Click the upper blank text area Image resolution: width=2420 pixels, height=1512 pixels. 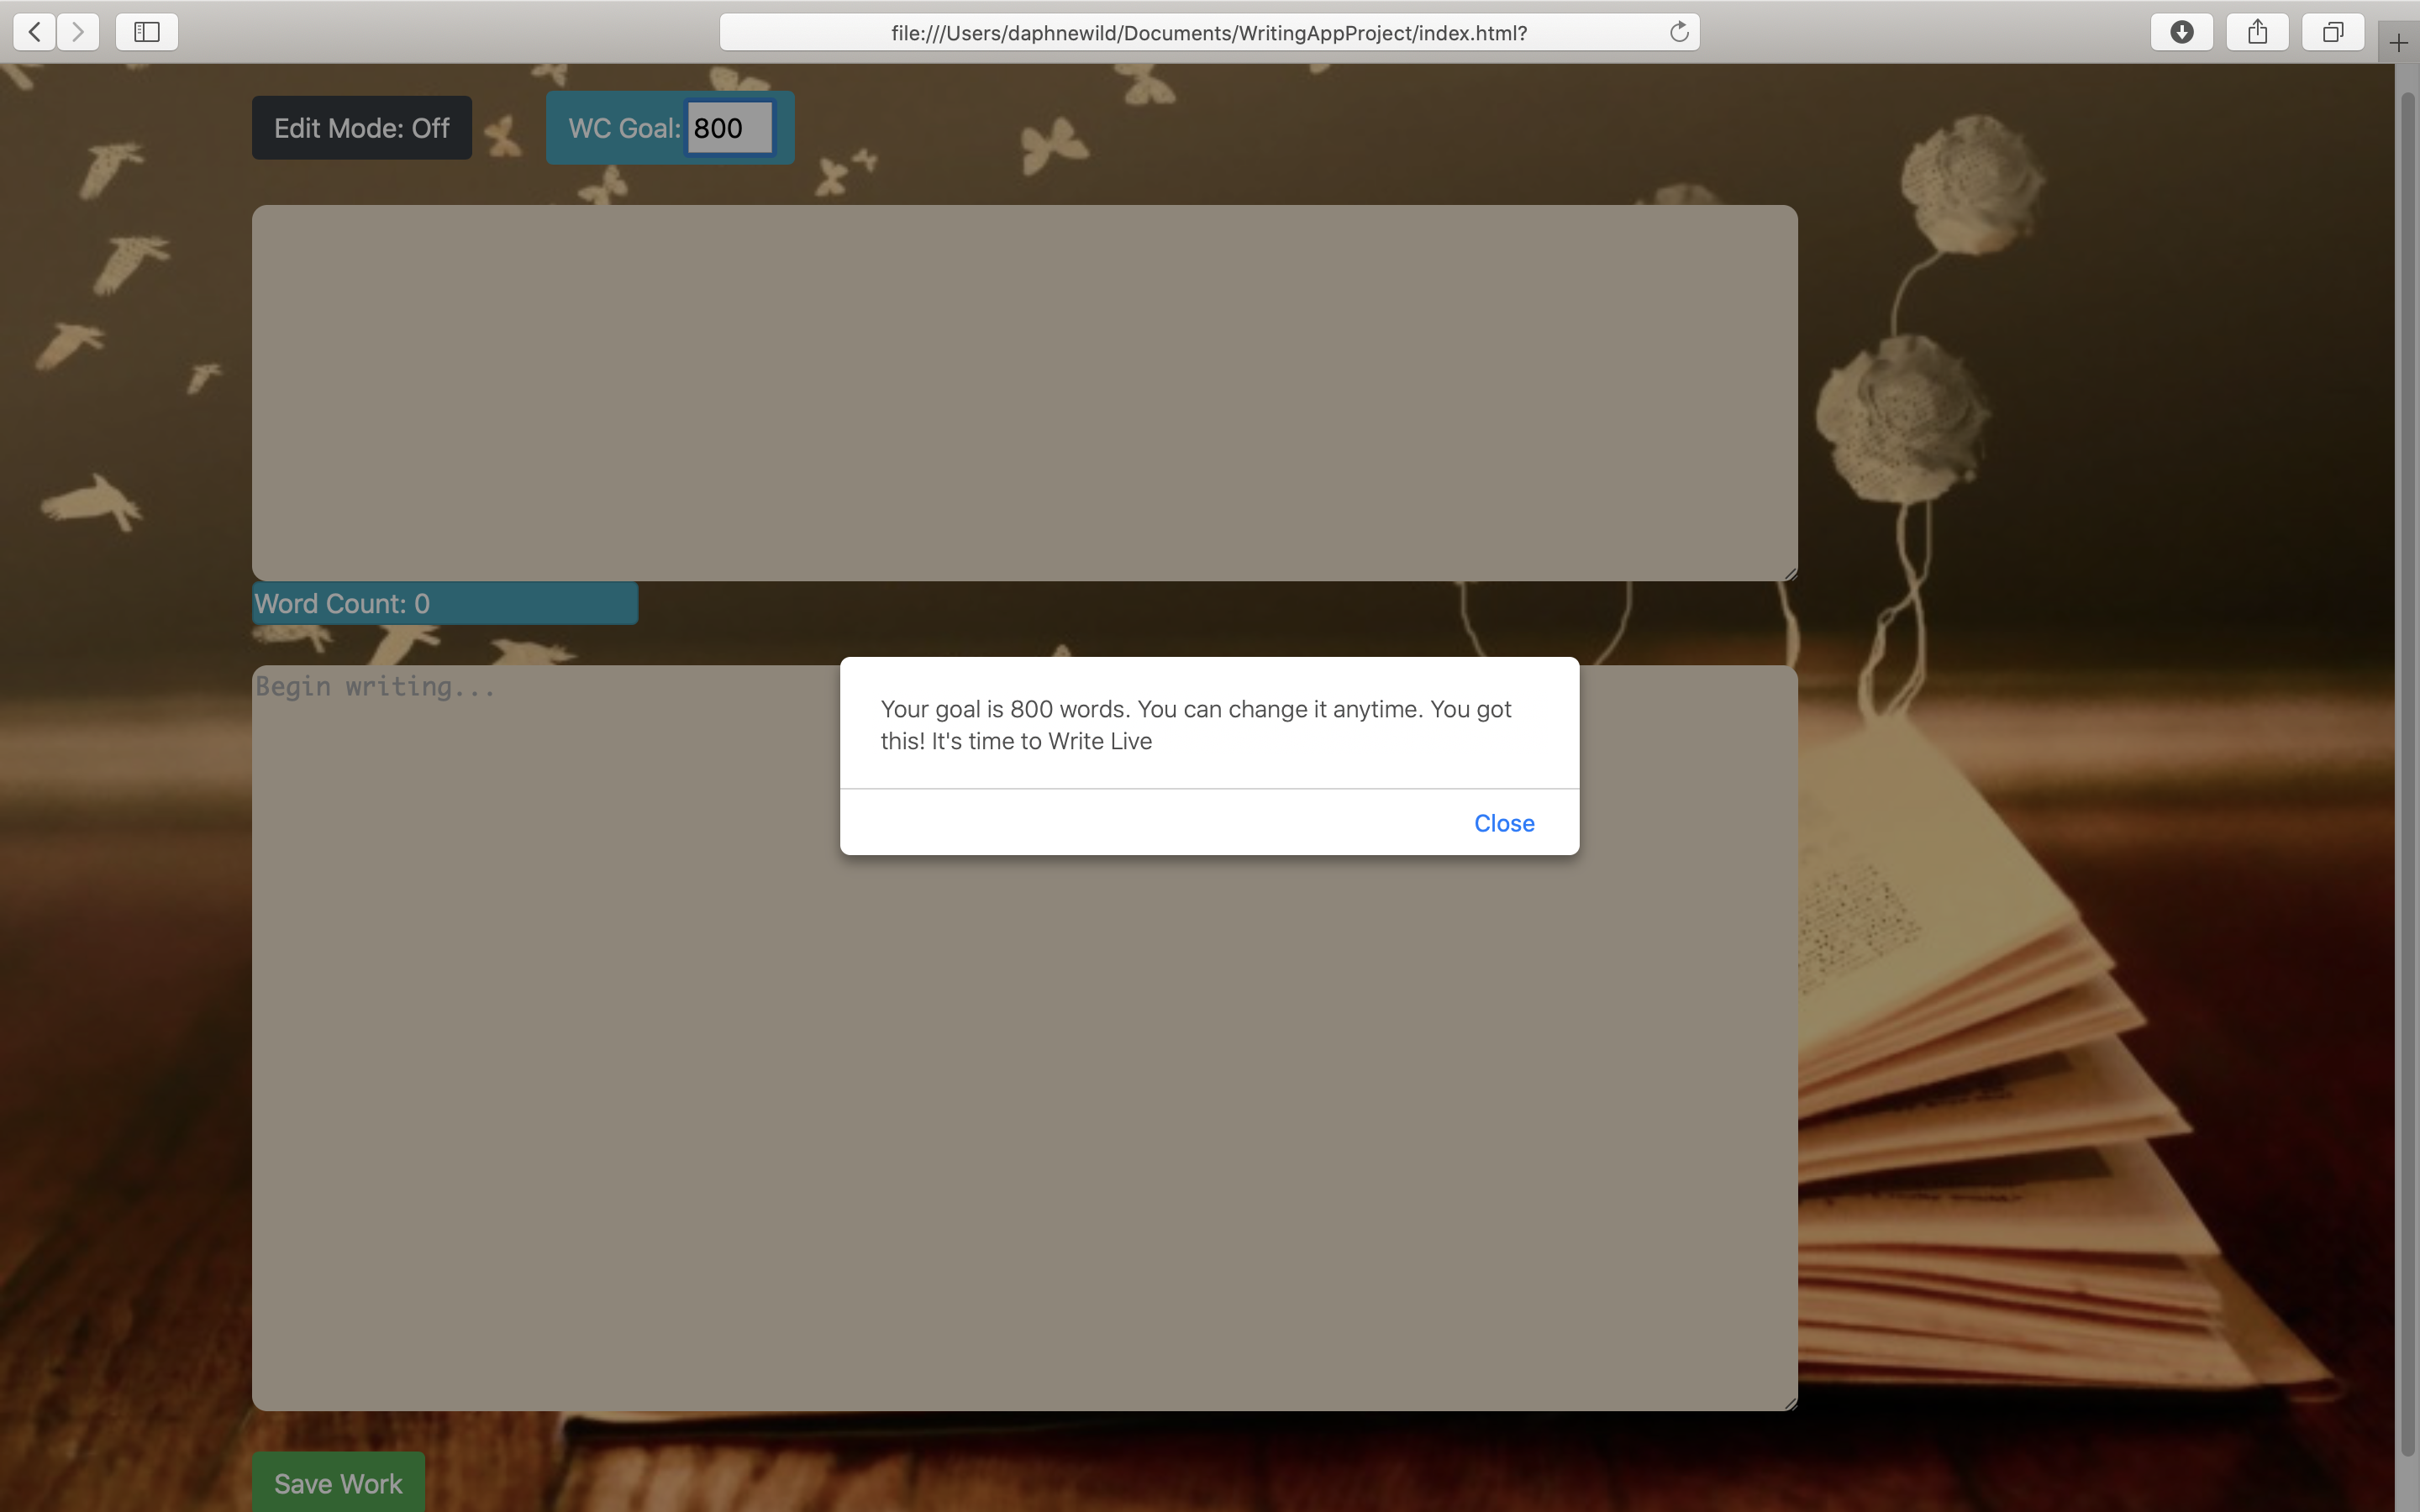coord(1023,392)
